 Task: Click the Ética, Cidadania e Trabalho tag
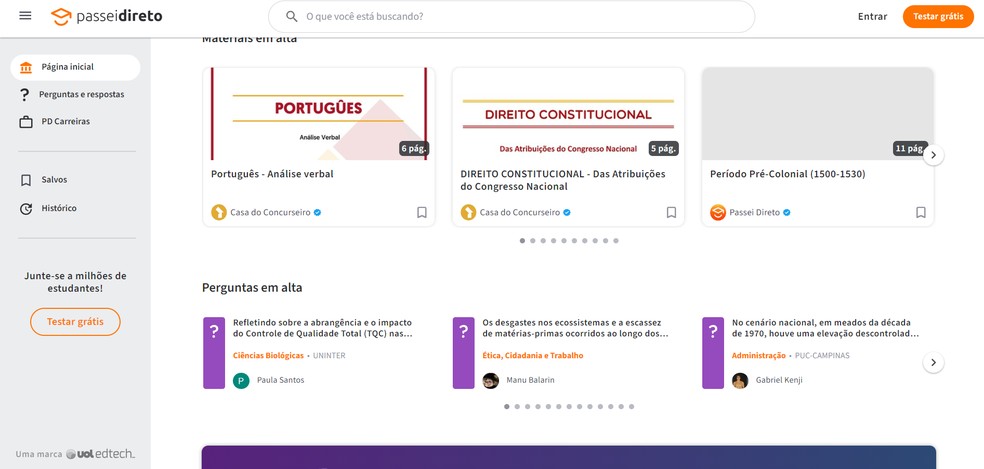(533, 355)
